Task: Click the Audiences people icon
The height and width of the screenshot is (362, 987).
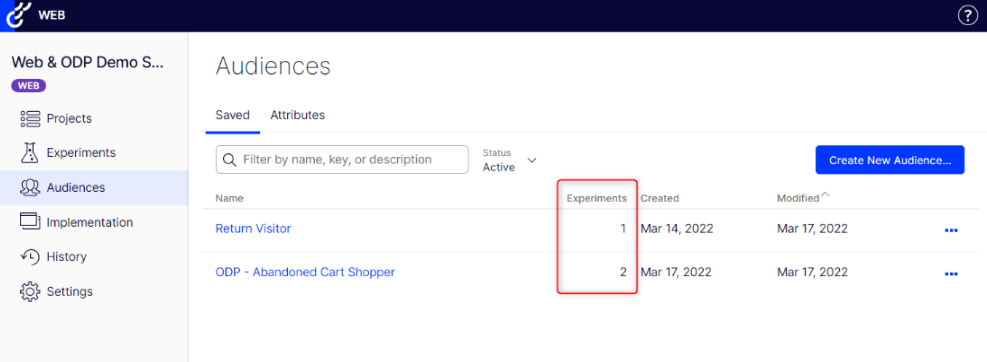Action: [x=30, y=188]
